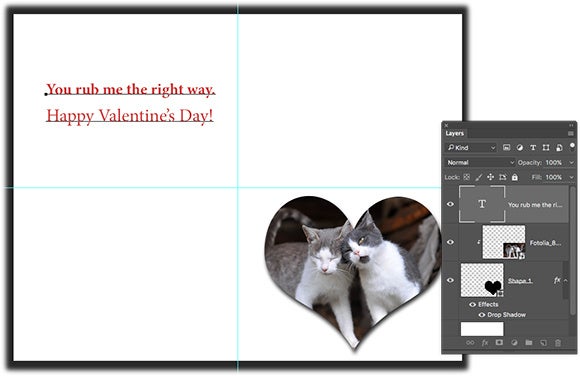Click the heart-shaped cat photo on canvas
The image size is (580, 376).
[x=353, y=272]
